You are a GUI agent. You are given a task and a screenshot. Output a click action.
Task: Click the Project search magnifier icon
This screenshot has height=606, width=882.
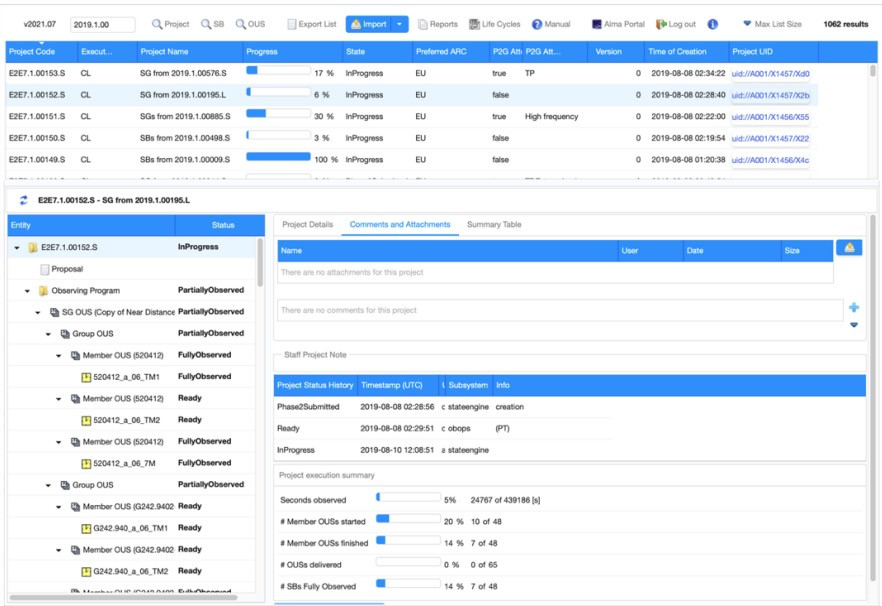coord(156,24)
